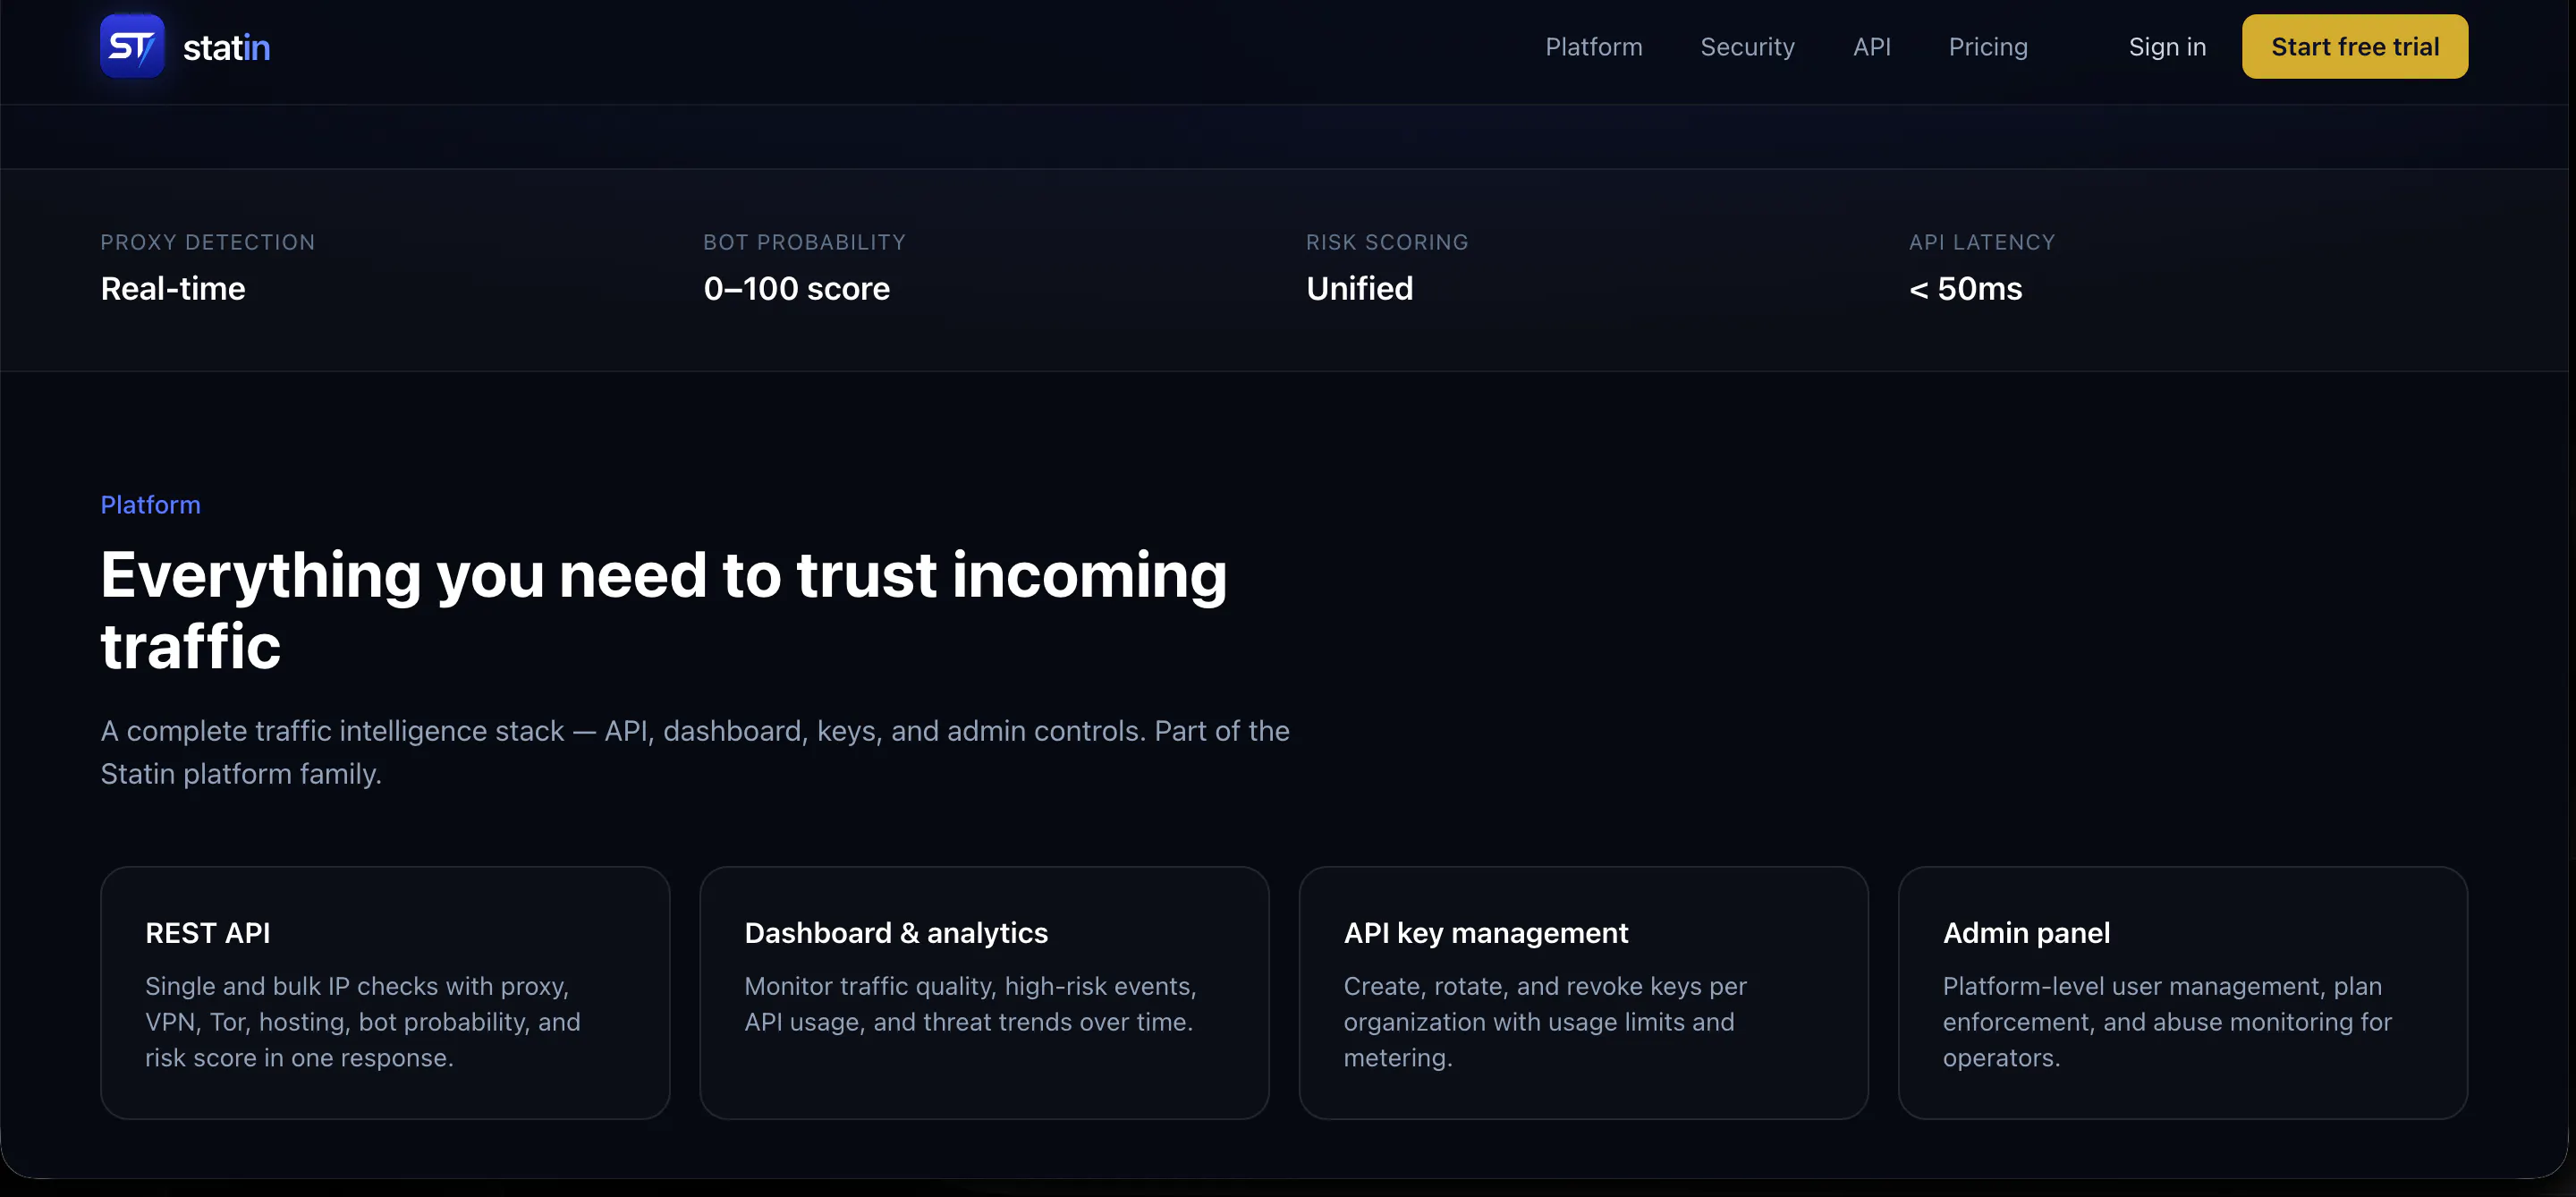Click the Sign in link
Viewport: 2576px width, 1197px height.
[2167, 47]
